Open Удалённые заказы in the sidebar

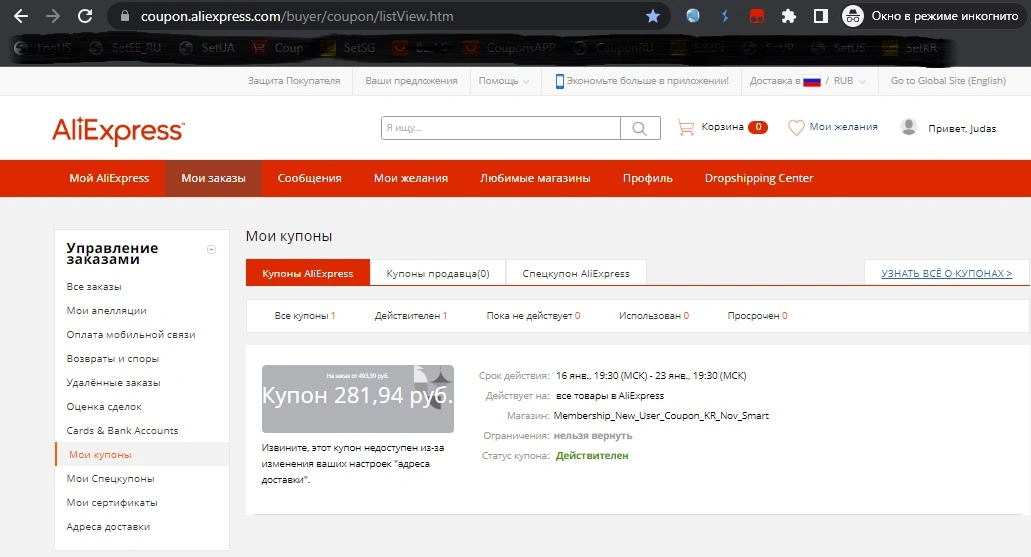coord(113,383)
